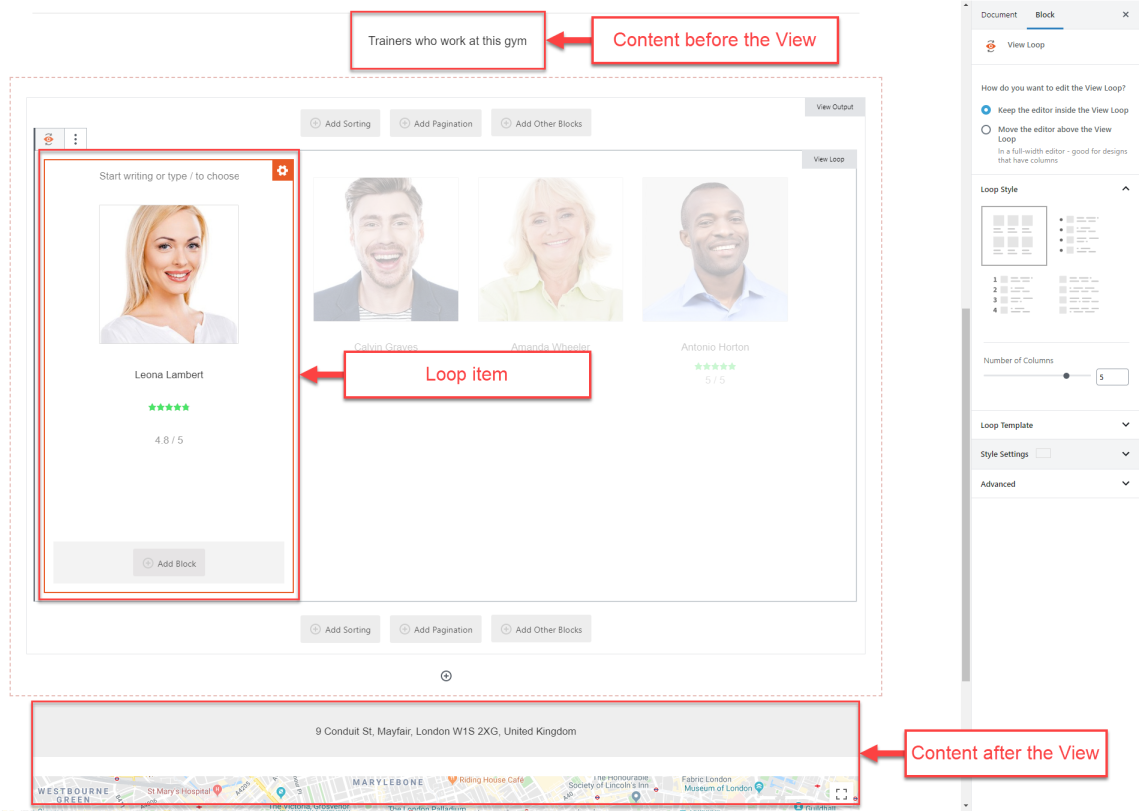This screenshot has width=1139, height=811.
Task: Click the 9 Conduit St address text
Action: [x=446, y=731]
